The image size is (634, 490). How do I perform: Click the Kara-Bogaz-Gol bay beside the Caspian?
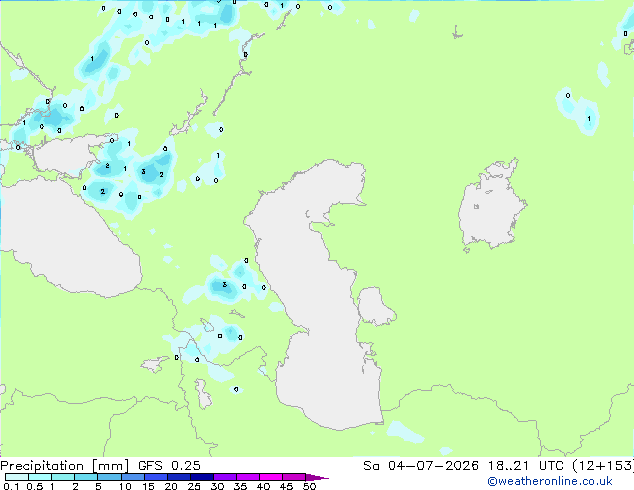coord(374,306)
